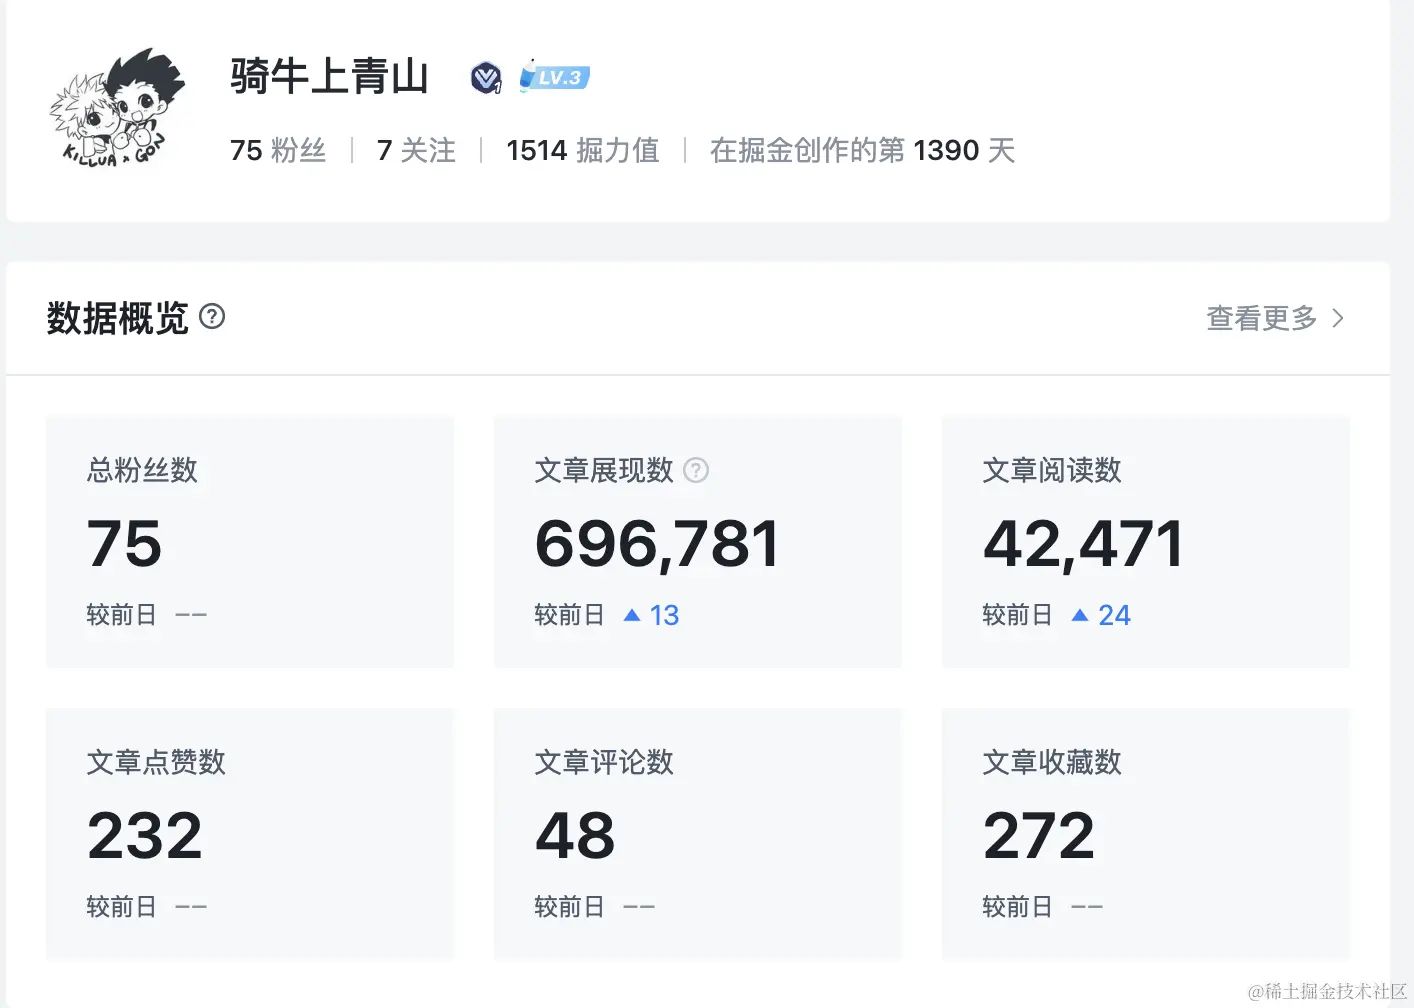Select the 文章展现数 label
This screenshot has width=1414, height=1008.
tap(604, 470)
